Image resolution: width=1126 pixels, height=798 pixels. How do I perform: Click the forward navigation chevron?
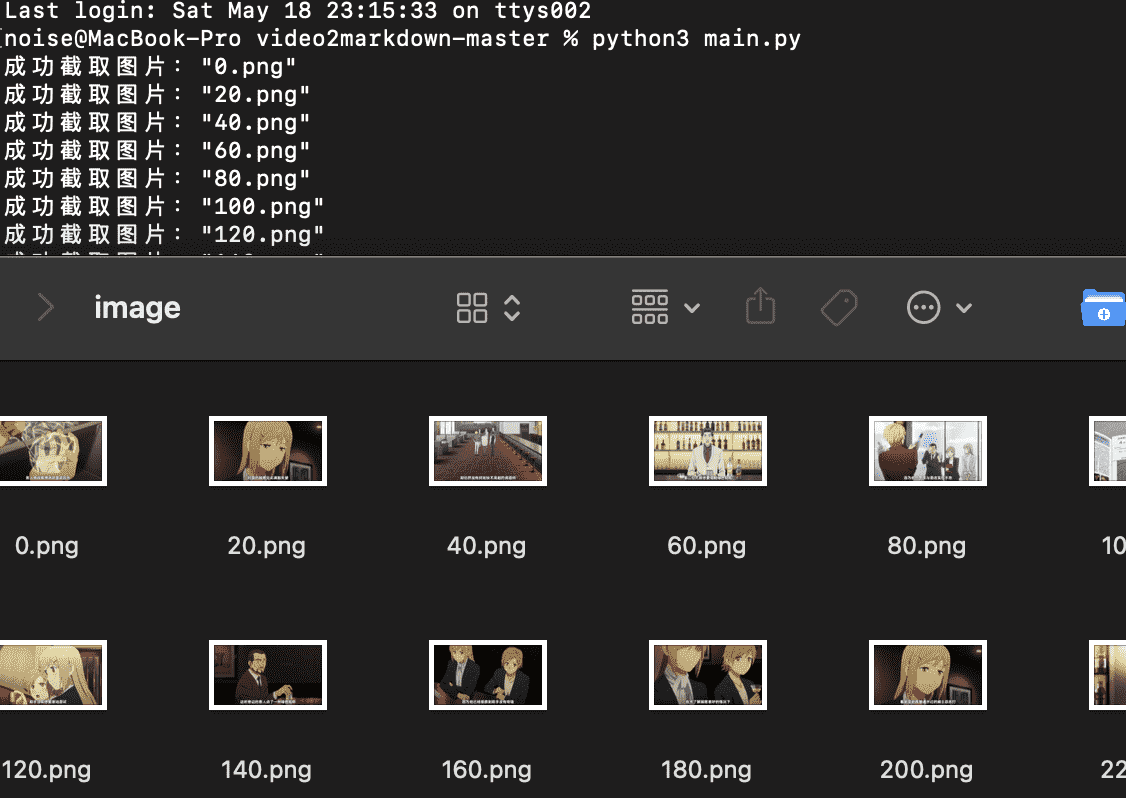45,307
